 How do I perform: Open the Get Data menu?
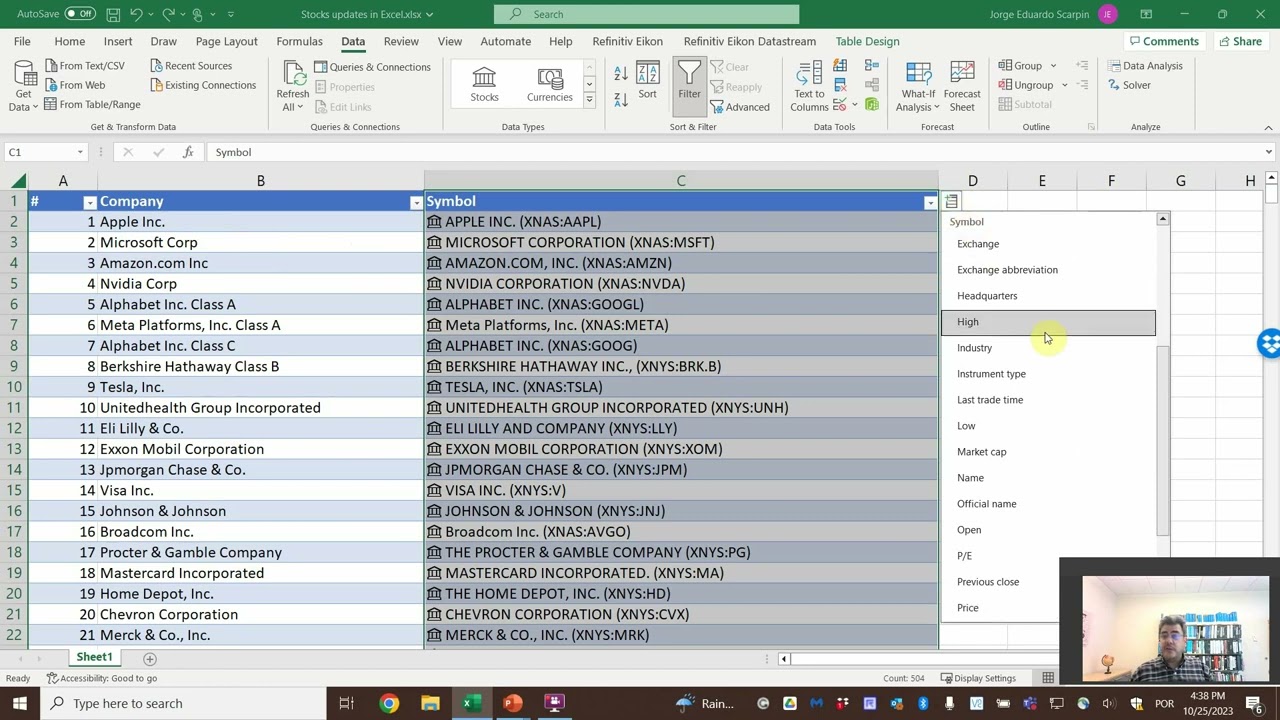tap(22, 86)
